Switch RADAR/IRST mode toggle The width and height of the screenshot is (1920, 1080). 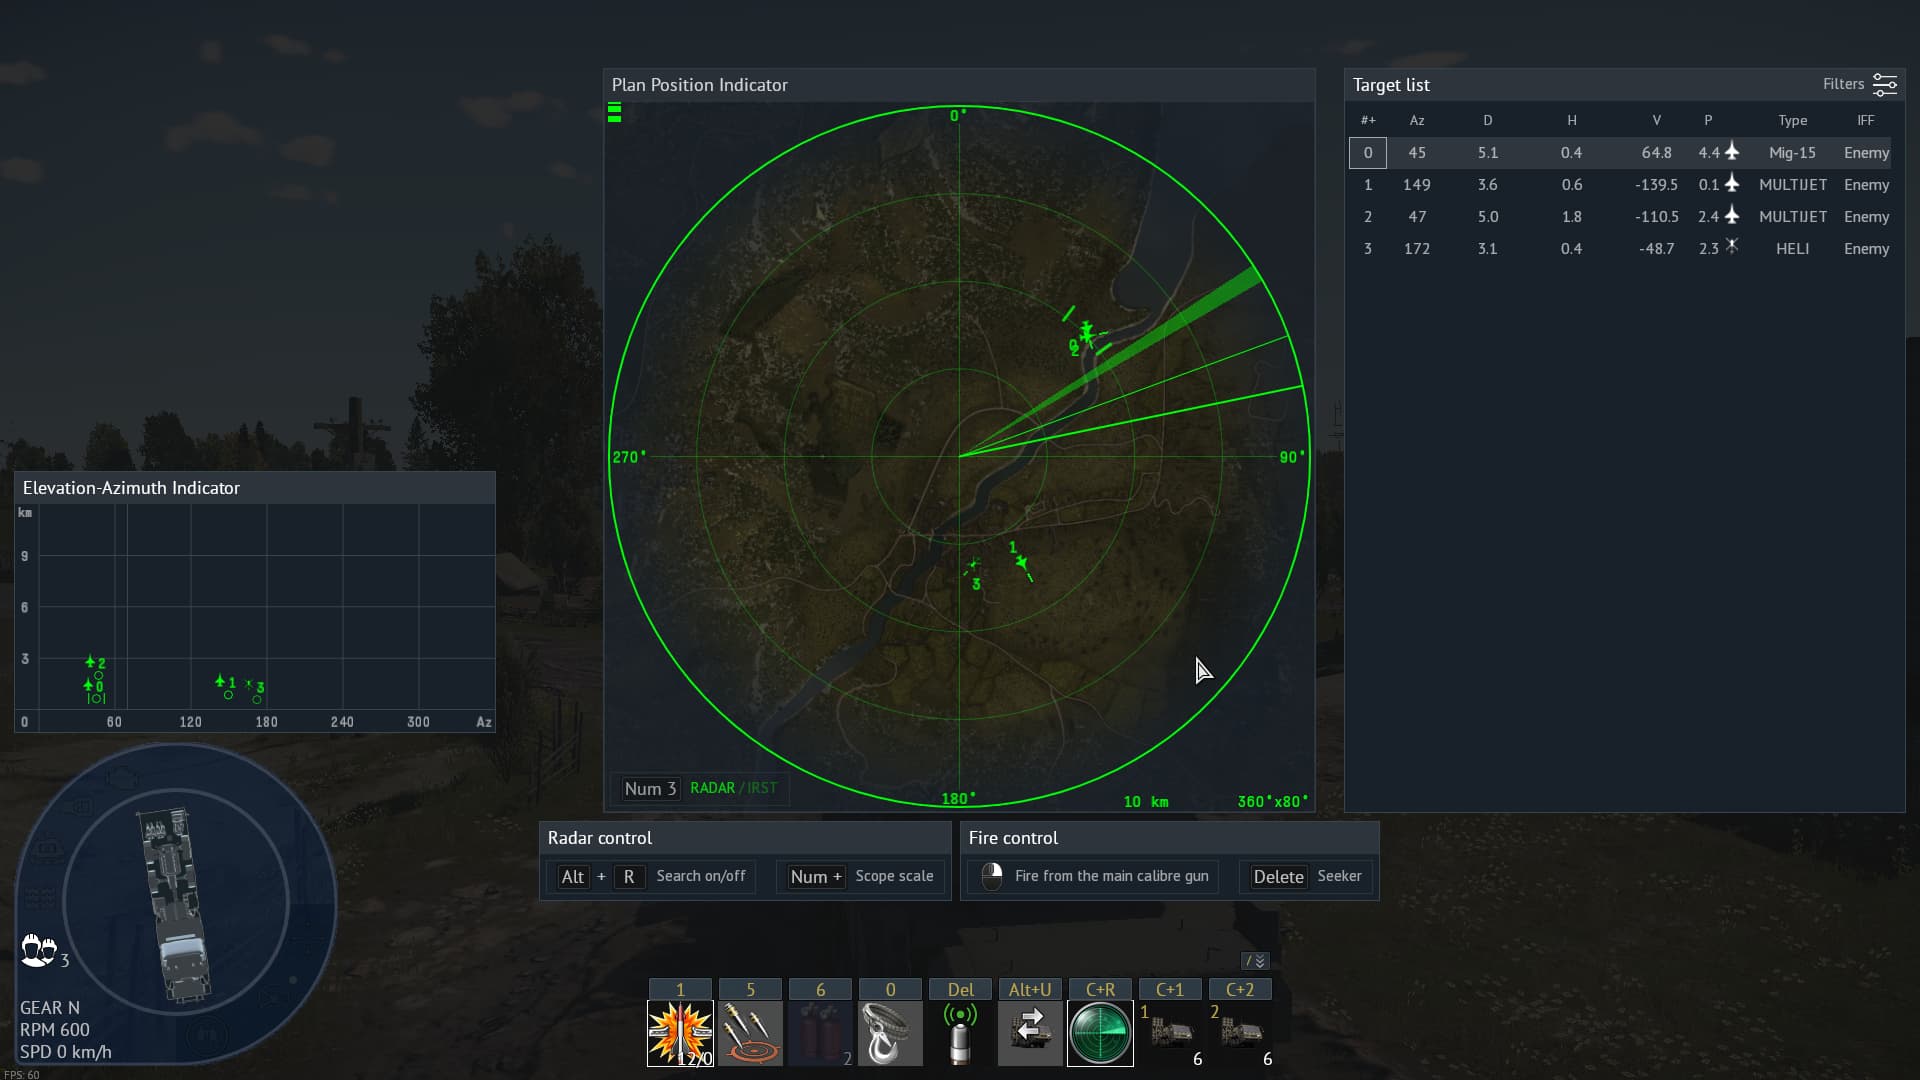733,788
